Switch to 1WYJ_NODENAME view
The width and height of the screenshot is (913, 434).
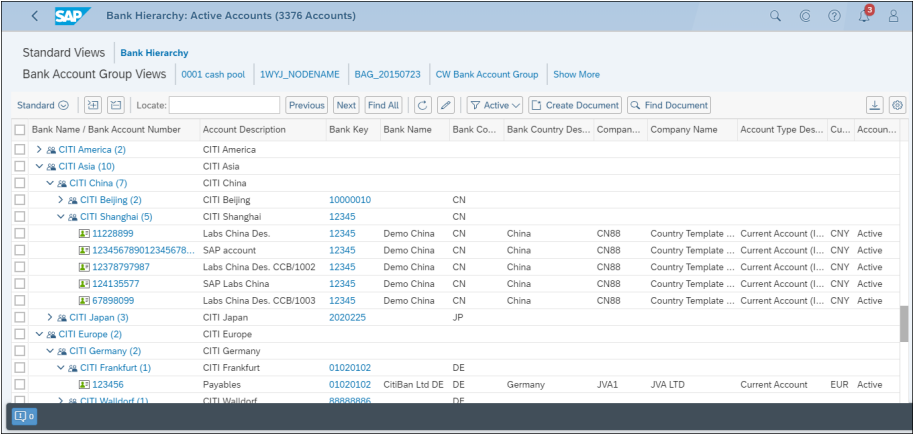299,75
